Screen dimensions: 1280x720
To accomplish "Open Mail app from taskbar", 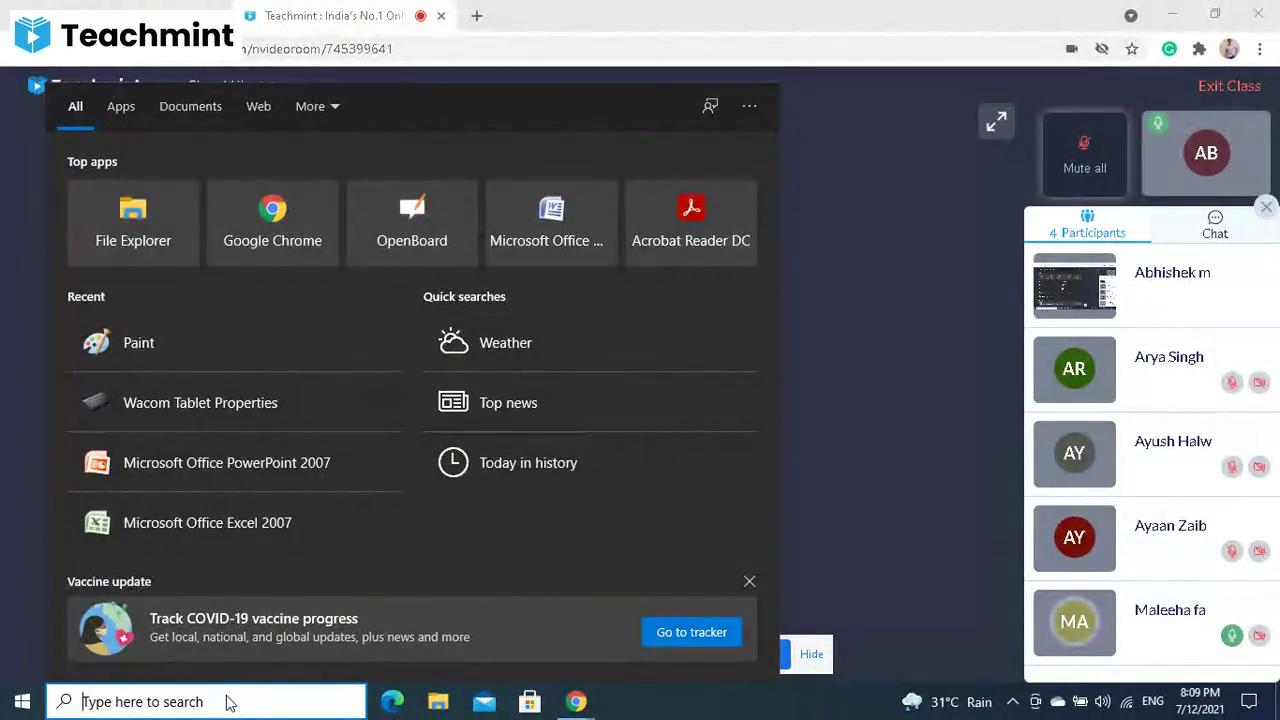I will tap(484, 701).
